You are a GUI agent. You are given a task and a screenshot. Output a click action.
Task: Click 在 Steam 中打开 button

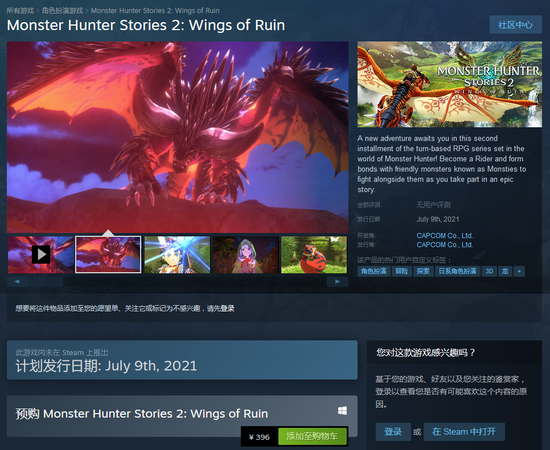pos(464,432)
